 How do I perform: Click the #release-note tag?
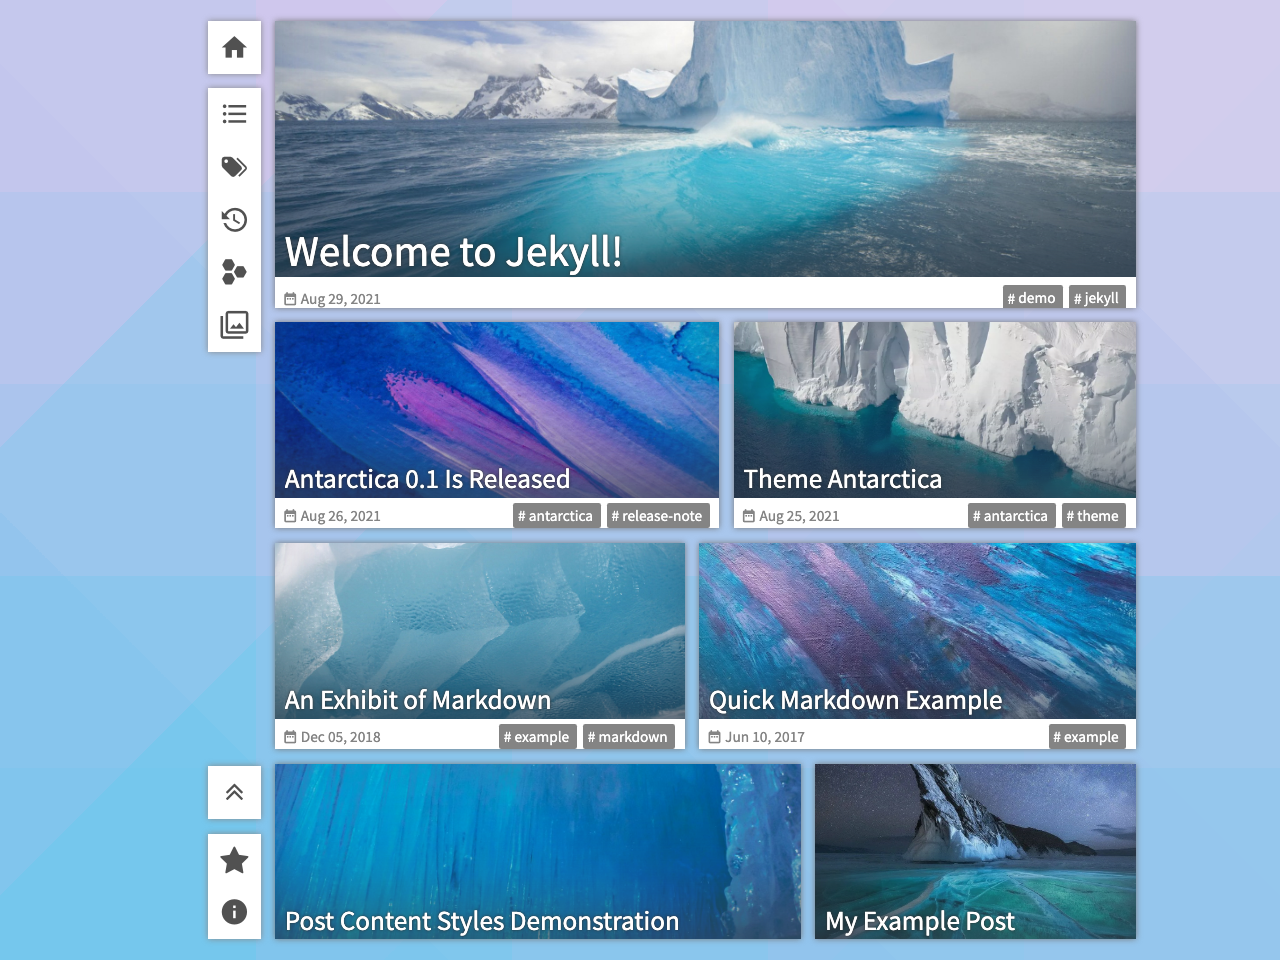[657, 515]
